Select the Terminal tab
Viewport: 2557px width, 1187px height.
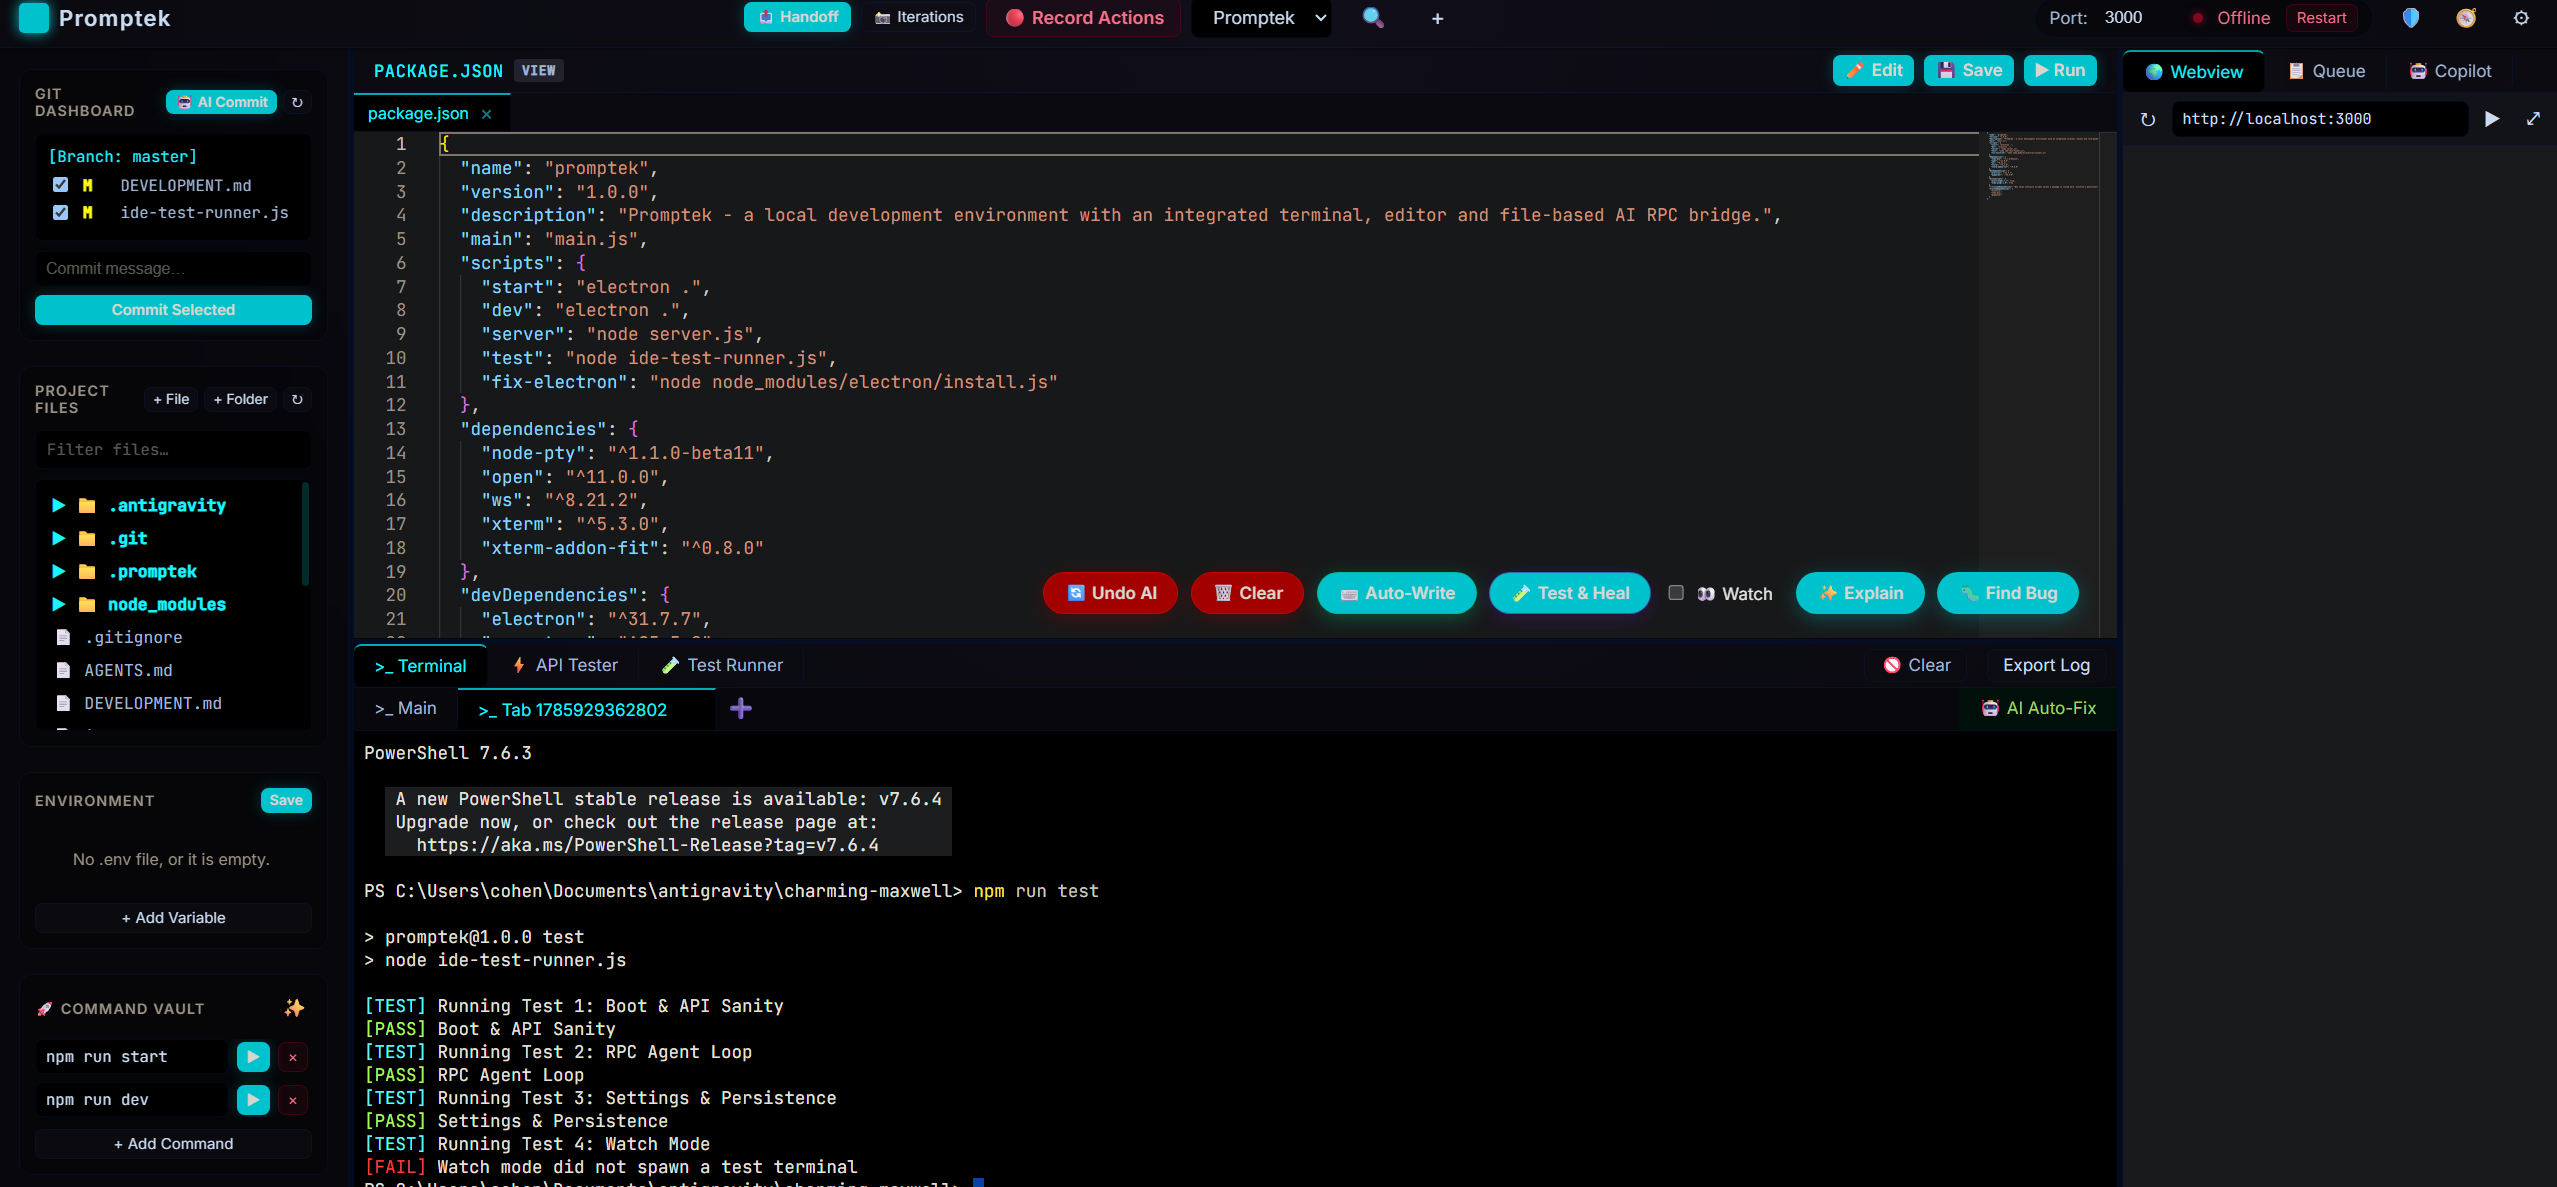click(x=420, y=666)
